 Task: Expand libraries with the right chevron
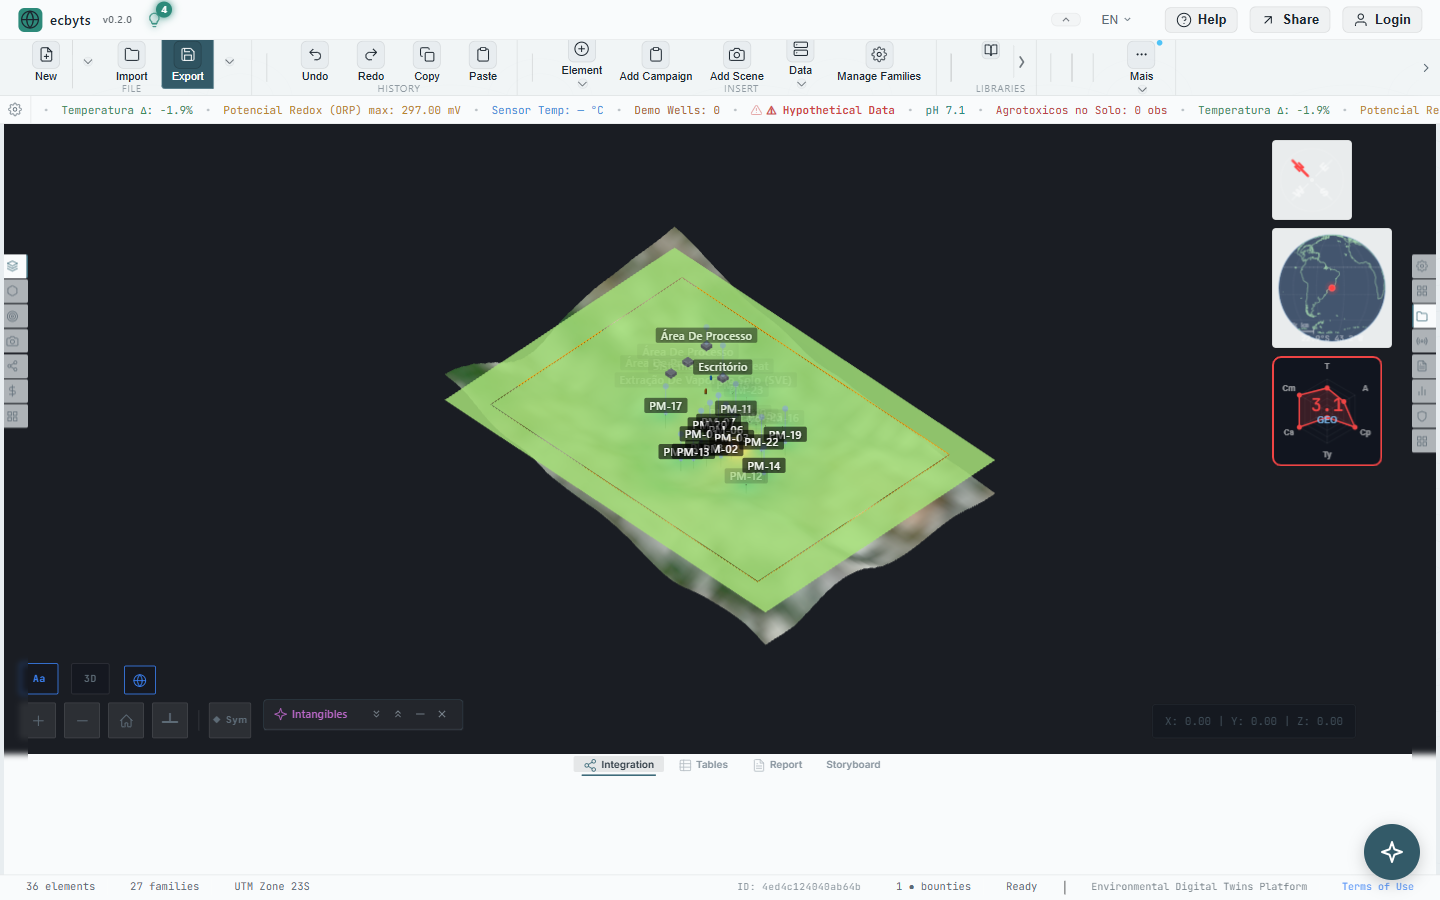[1021, 62]
